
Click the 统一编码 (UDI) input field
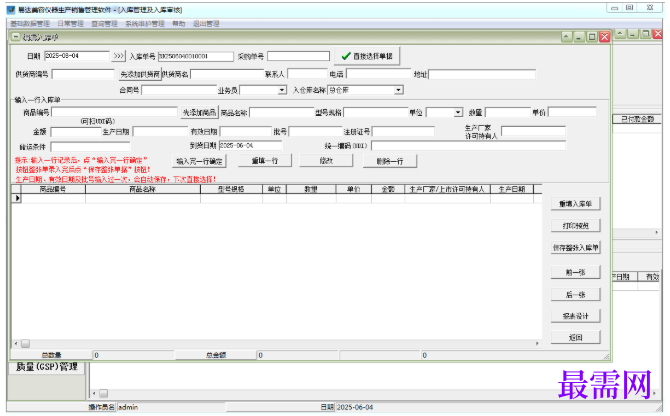(469, 146)
